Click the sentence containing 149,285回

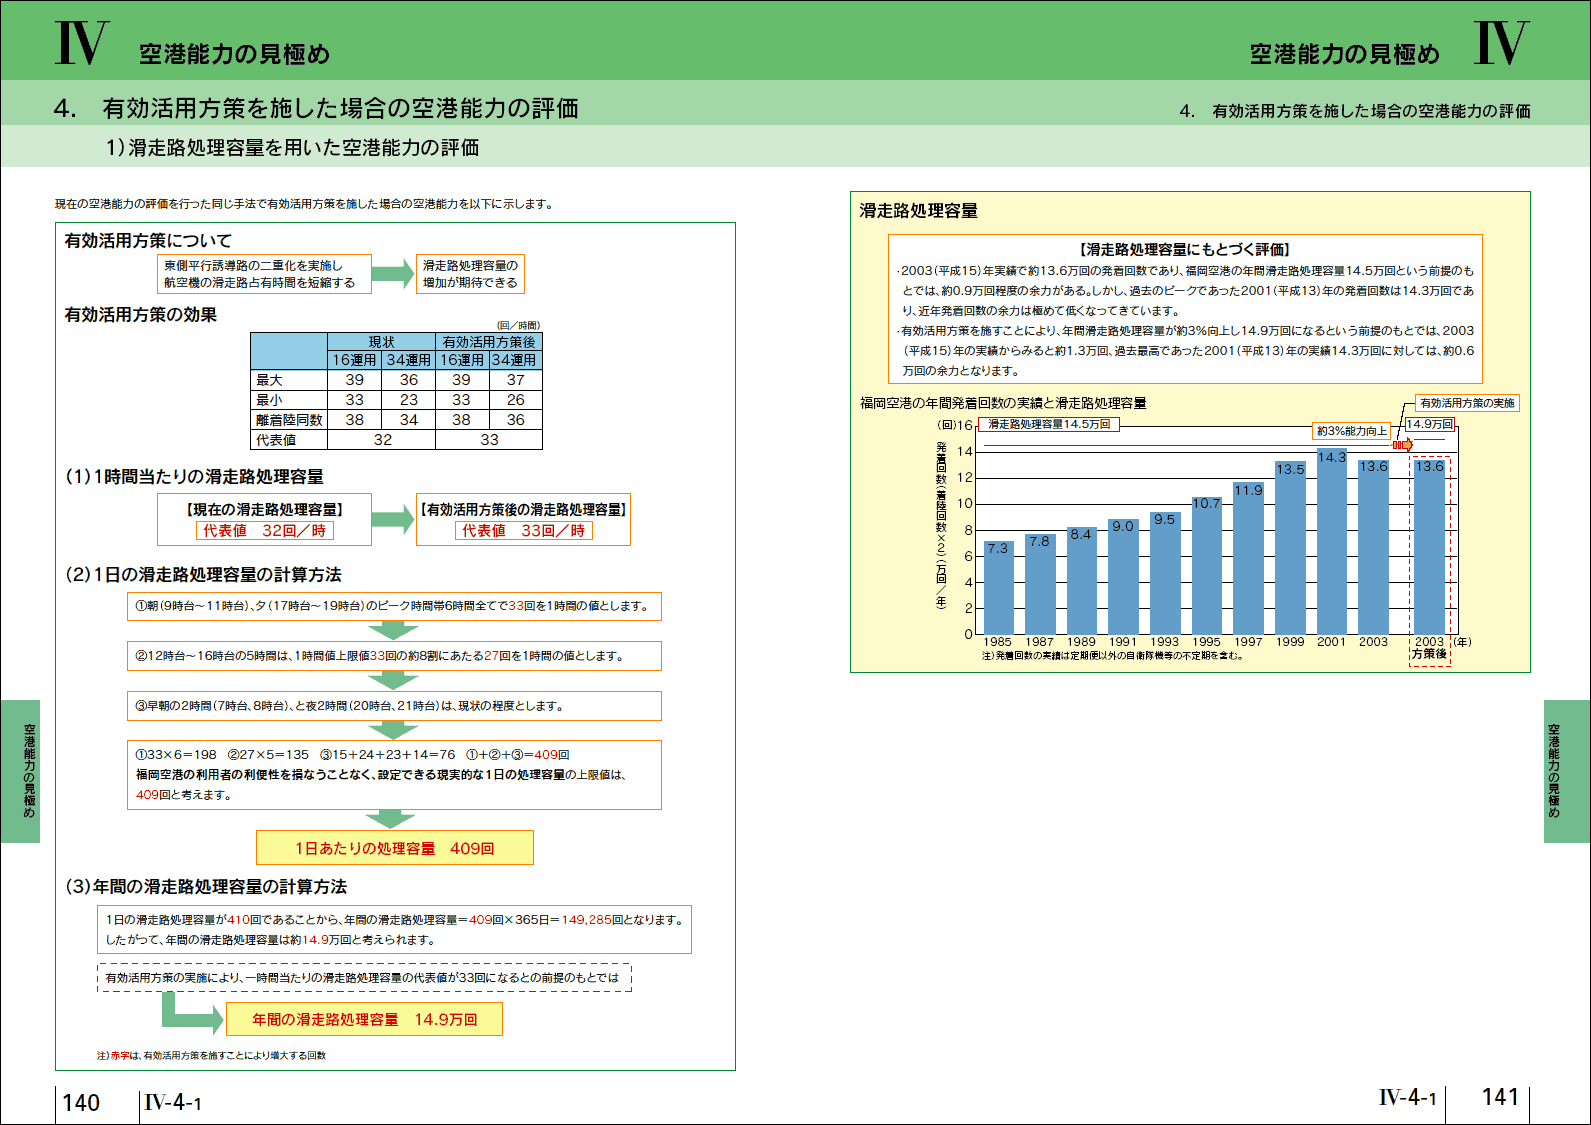(x=396, y=920)
